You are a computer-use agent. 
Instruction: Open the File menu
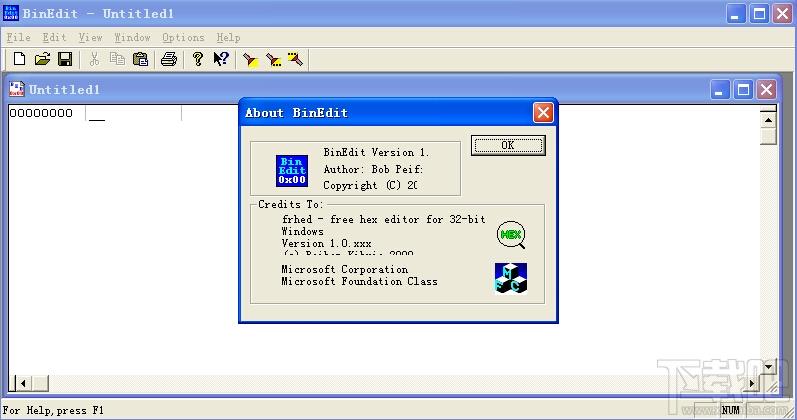pos(18,38)
